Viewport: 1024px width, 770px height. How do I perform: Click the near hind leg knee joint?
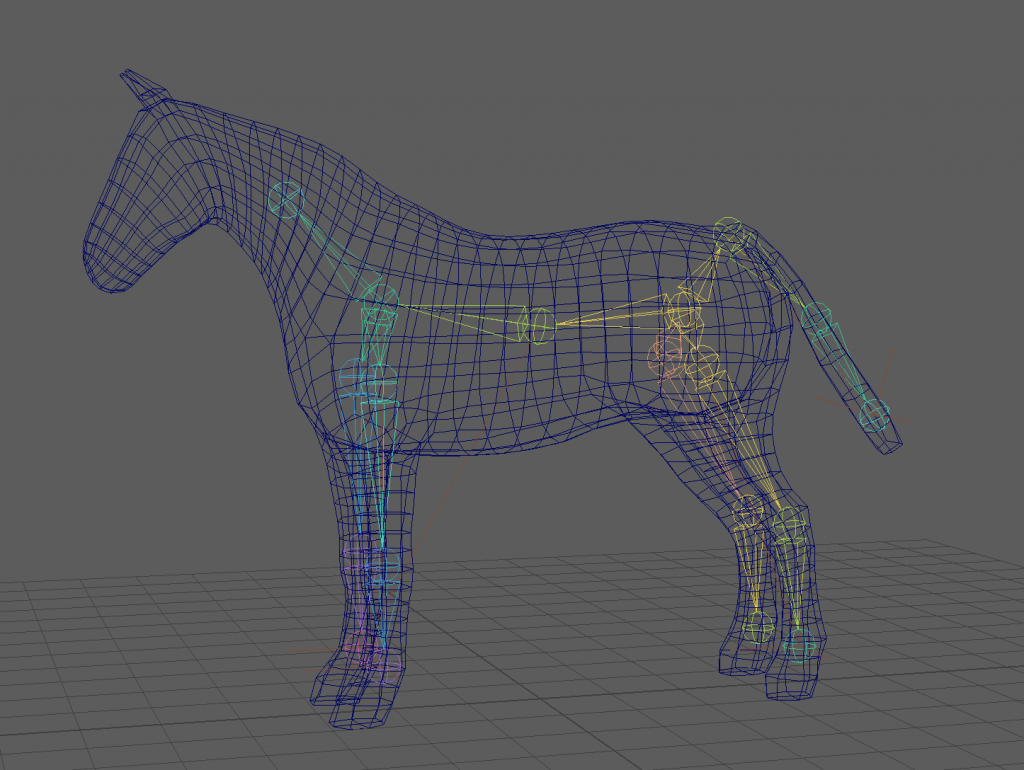(788, 521)
